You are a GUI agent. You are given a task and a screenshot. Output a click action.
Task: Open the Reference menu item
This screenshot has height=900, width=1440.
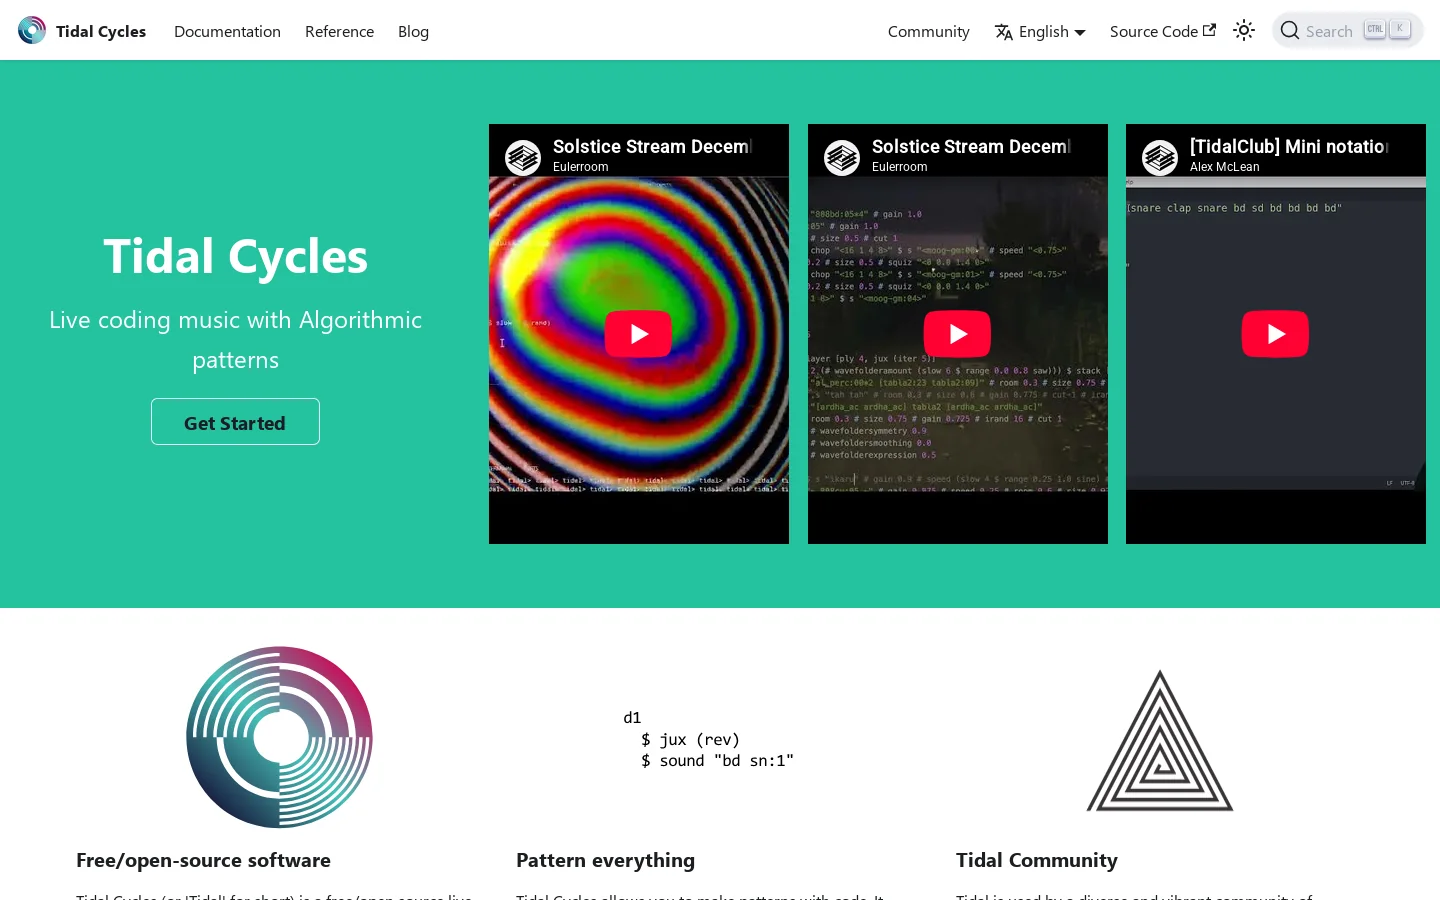click(339, 31)
